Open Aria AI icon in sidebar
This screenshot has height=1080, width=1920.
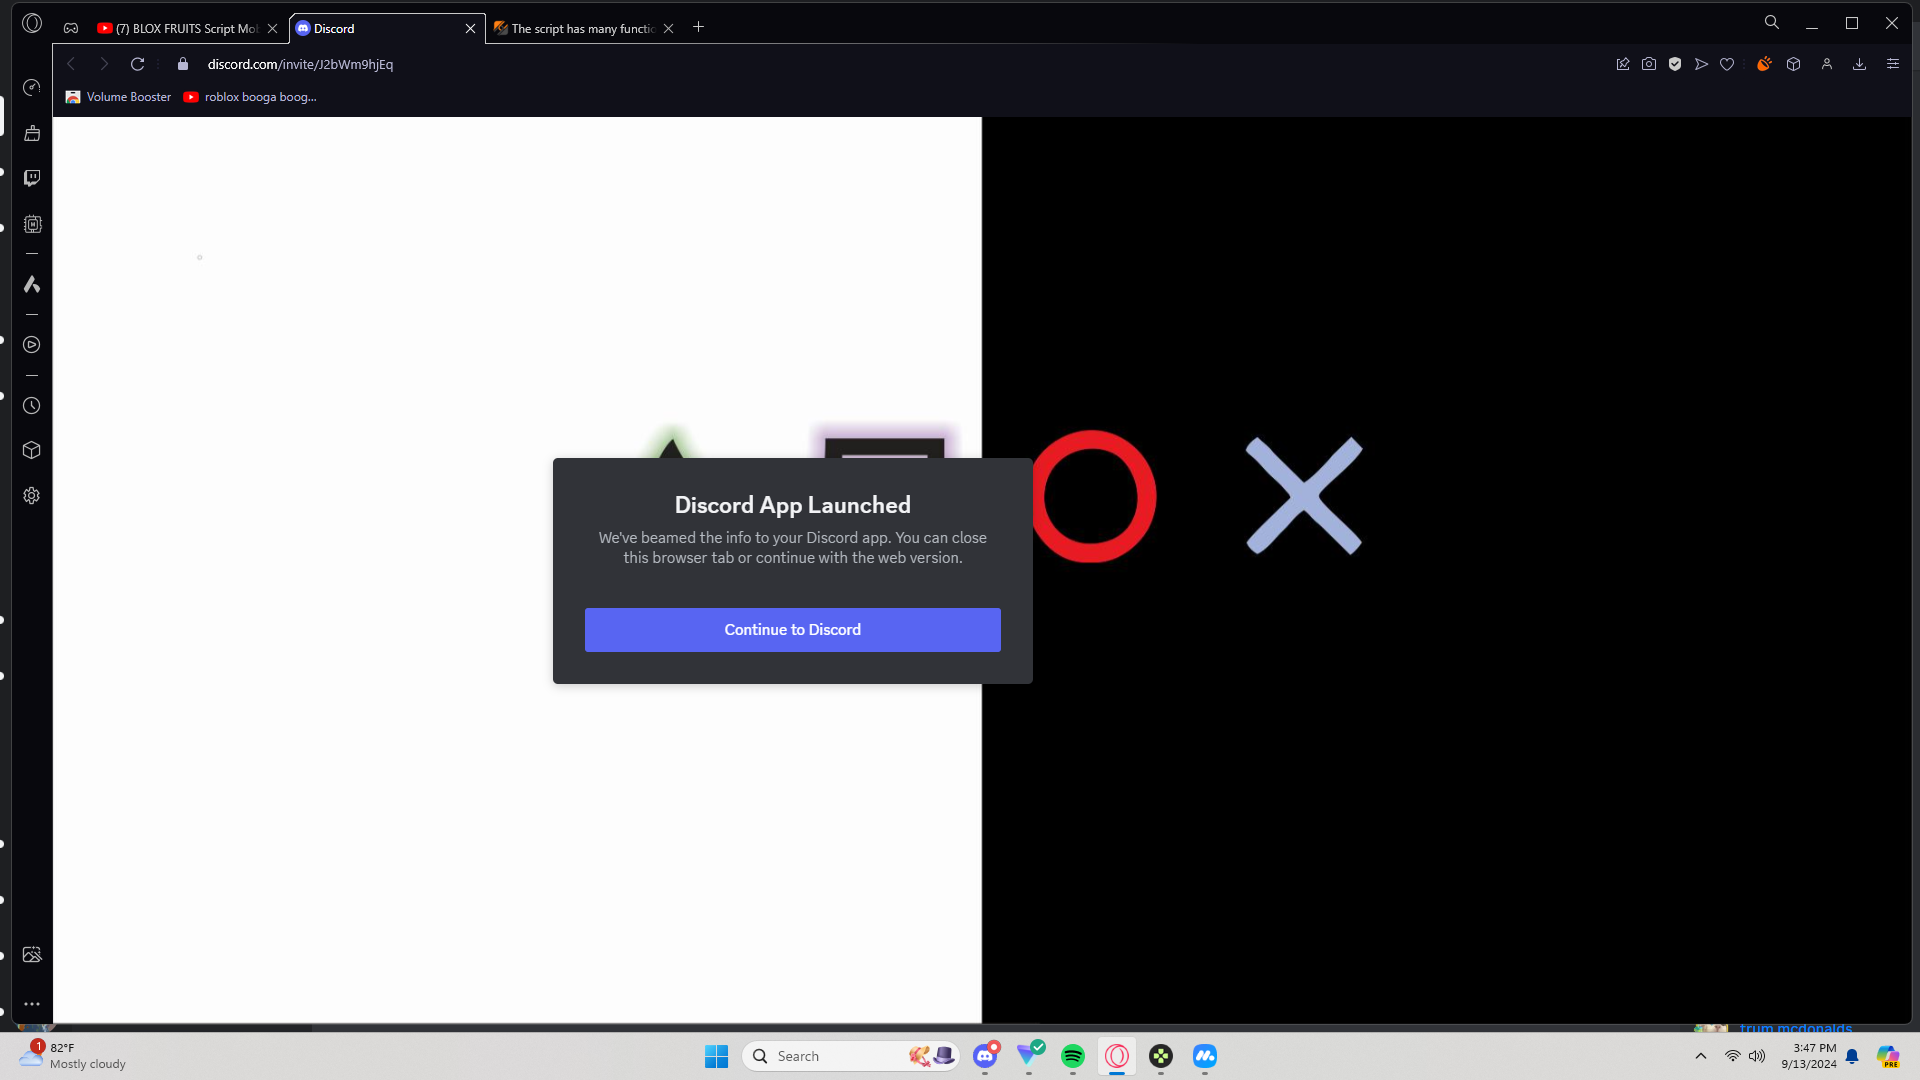(32, 285)
